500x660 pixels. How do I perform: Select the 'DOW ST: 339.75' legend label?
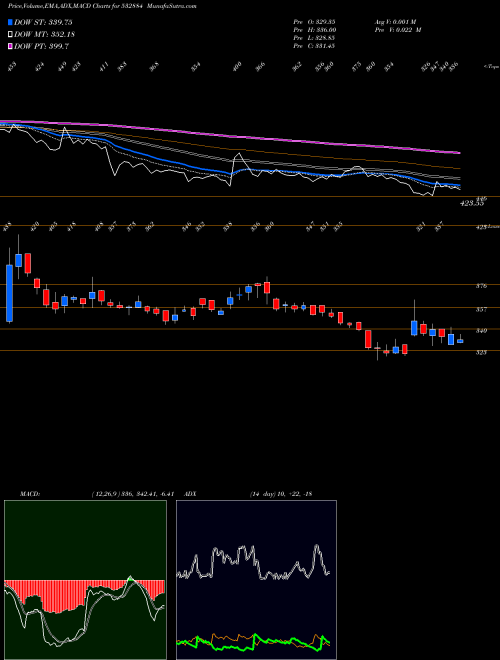tap(41, 22)
